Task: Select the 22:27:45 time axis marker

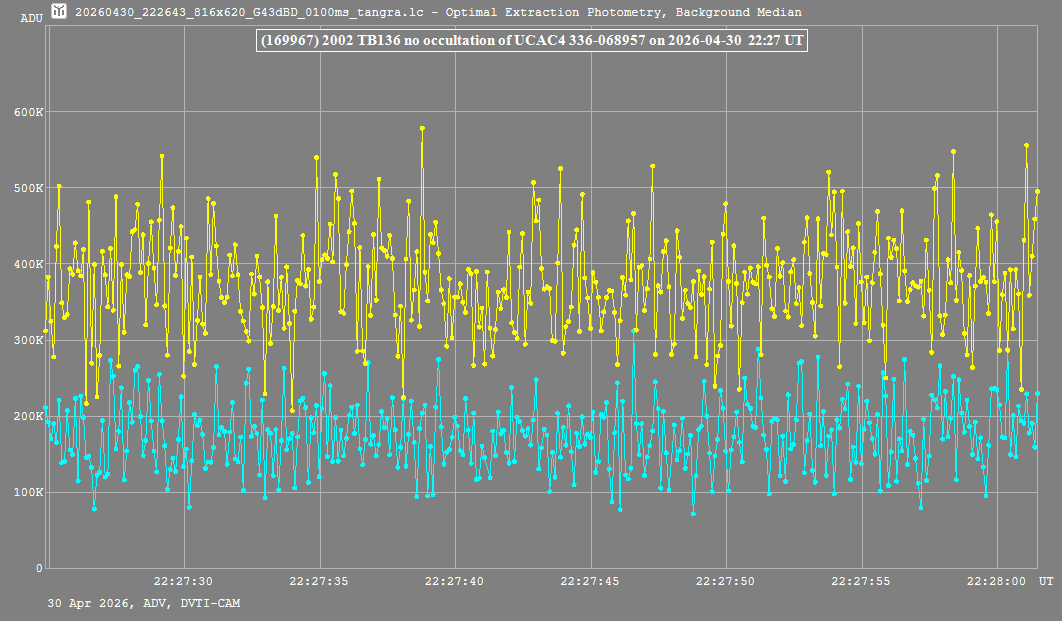Action: (589, 581)
